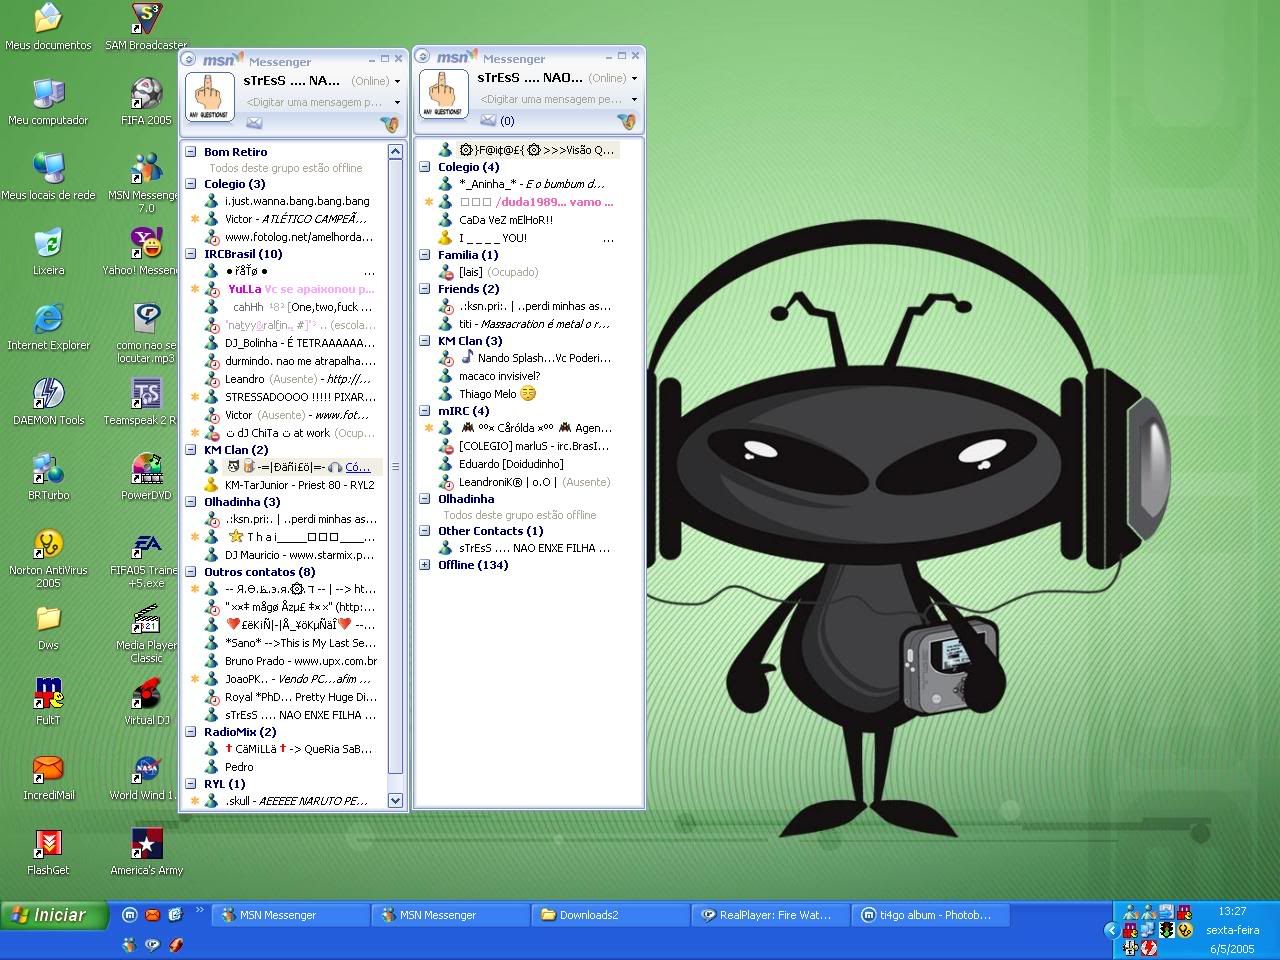Launch Maxthon from the Quick Launch bar
This screenshot has height=960, width=1280.
[130, 914]
